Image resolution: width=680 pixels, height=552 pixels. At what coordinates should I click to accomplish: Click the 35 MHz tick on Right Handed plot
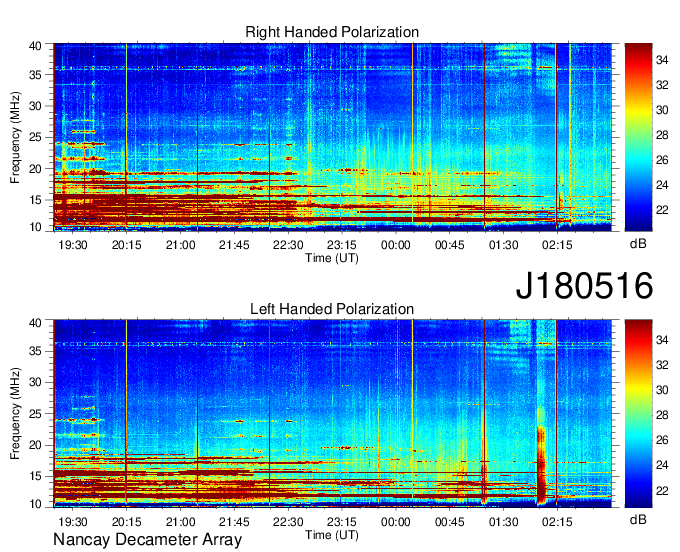click(35, 75)
